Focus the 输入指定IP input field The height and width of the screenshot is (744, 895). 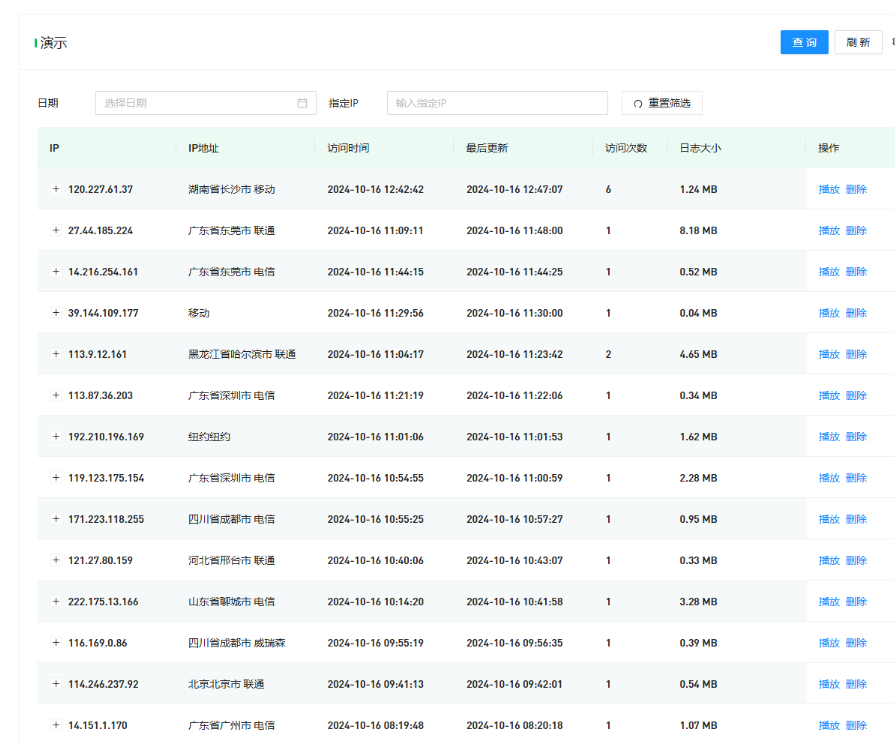point(497,103)
